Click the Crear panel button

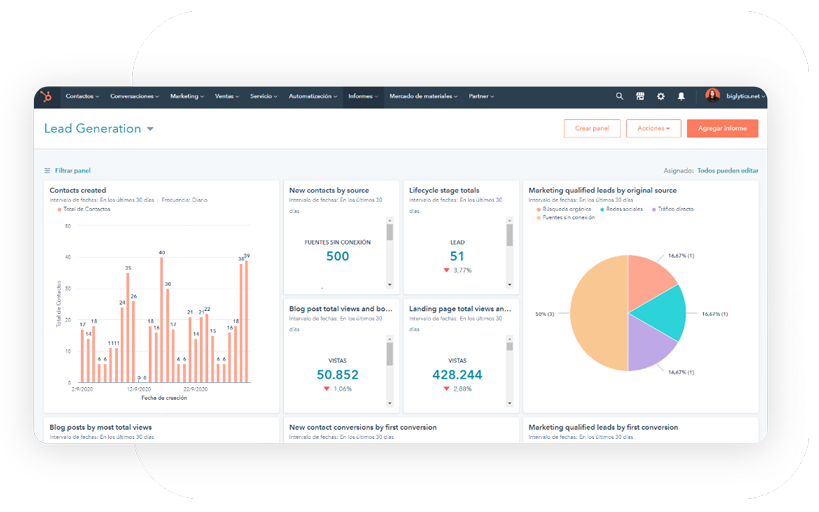[x=591, y=128]
